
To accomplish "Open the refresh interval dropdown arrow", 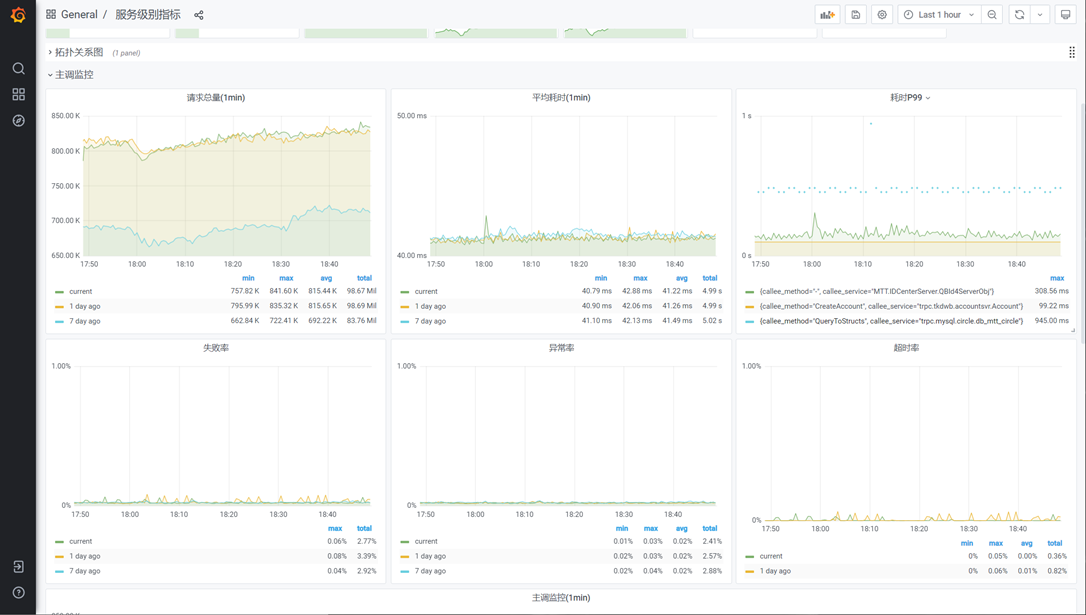I will 1040,15.
